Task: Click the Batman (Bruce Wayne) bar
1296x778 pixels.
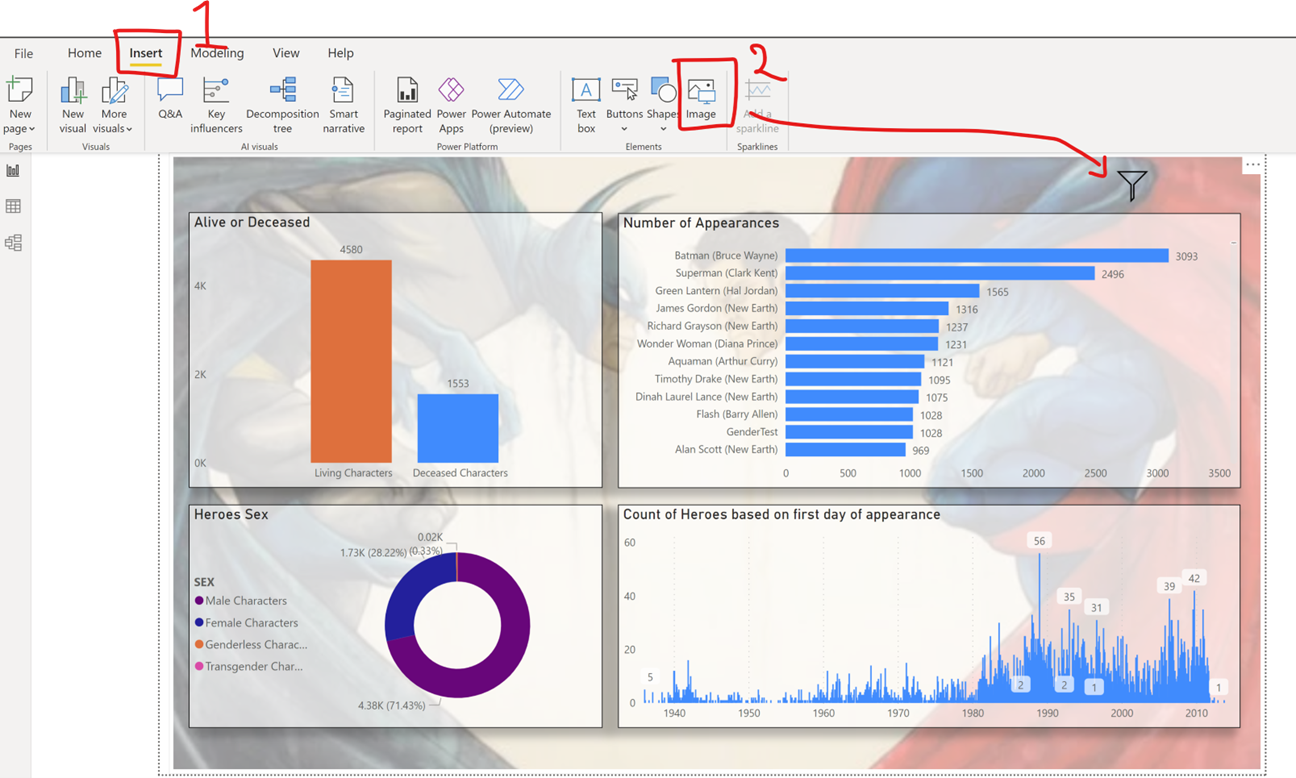Action: coord(977,256)
